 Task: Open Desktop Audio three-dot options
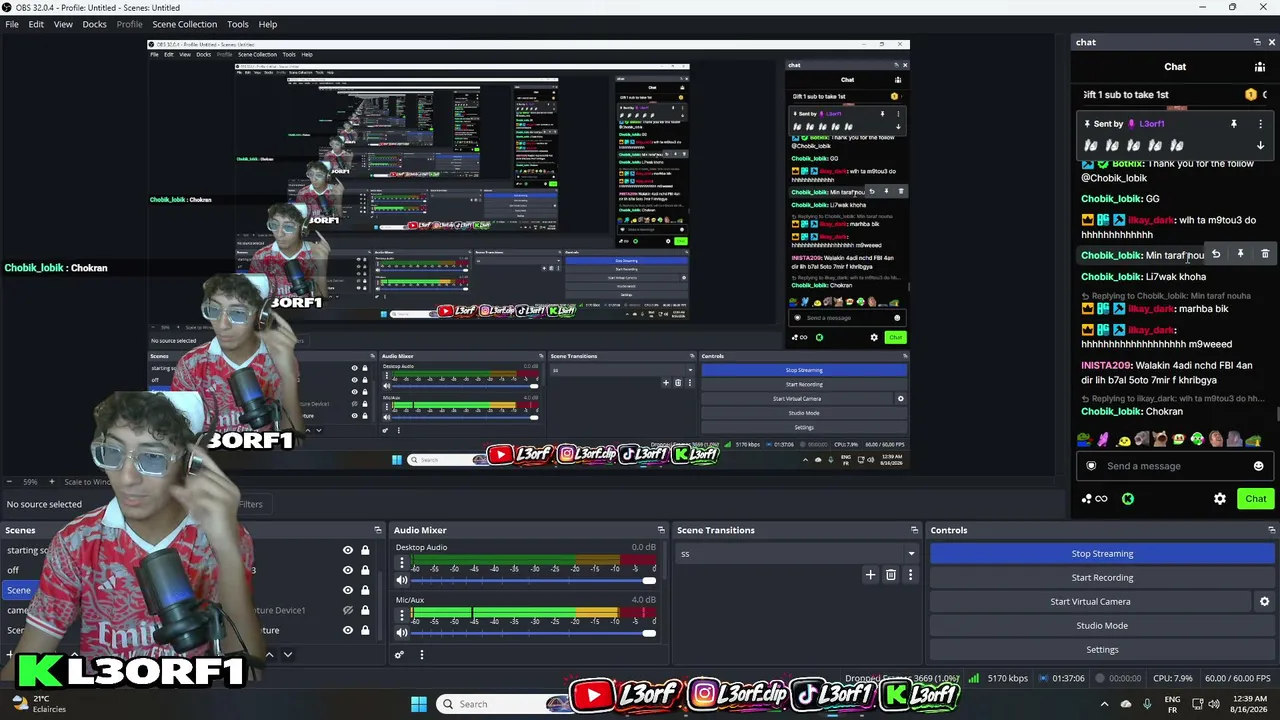click(402, 563)
